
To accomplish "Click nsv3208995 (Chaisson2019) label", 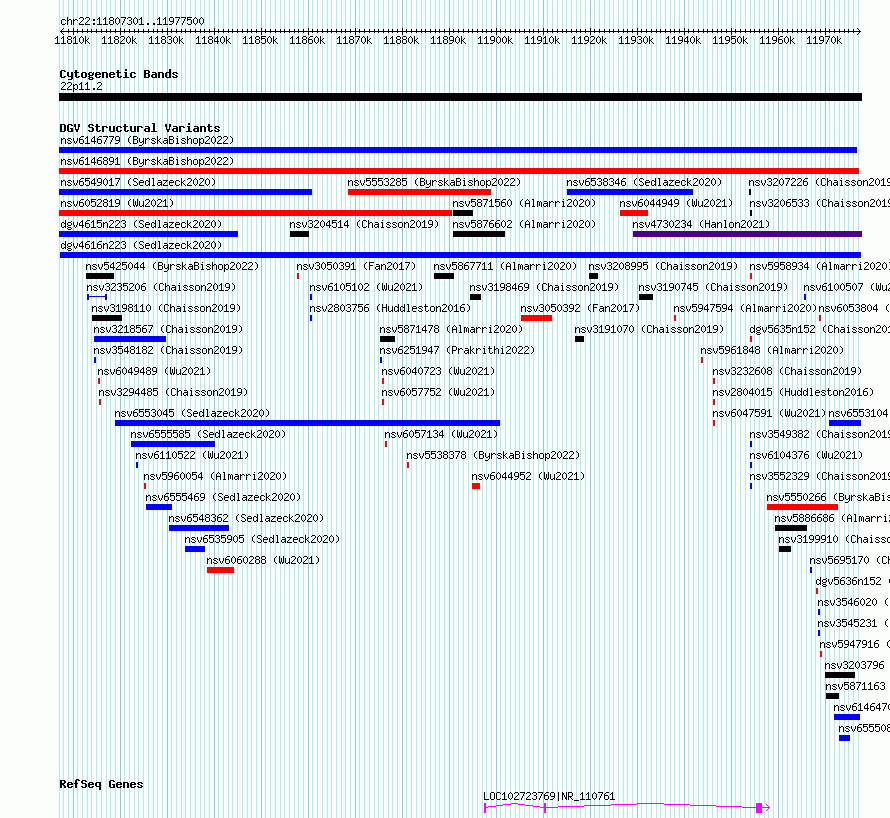I will pyautogui.click(x=663, y=266).
